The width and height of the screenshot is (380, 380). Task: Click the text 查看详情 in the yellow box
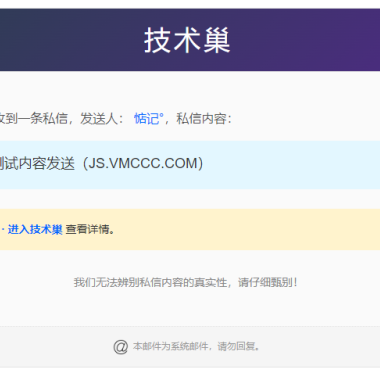click(87, 229)
